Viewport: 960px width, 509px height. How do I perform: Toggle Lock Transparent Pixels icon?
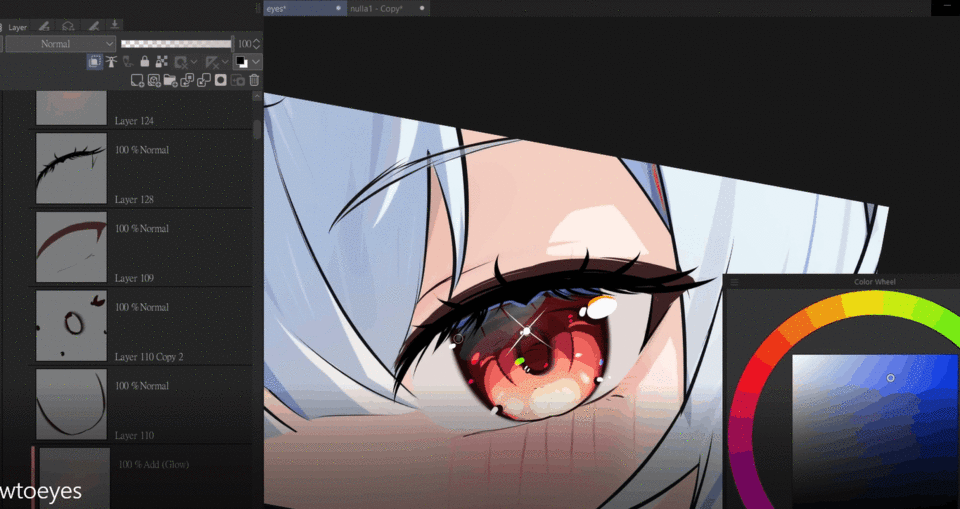pos(162,62)
